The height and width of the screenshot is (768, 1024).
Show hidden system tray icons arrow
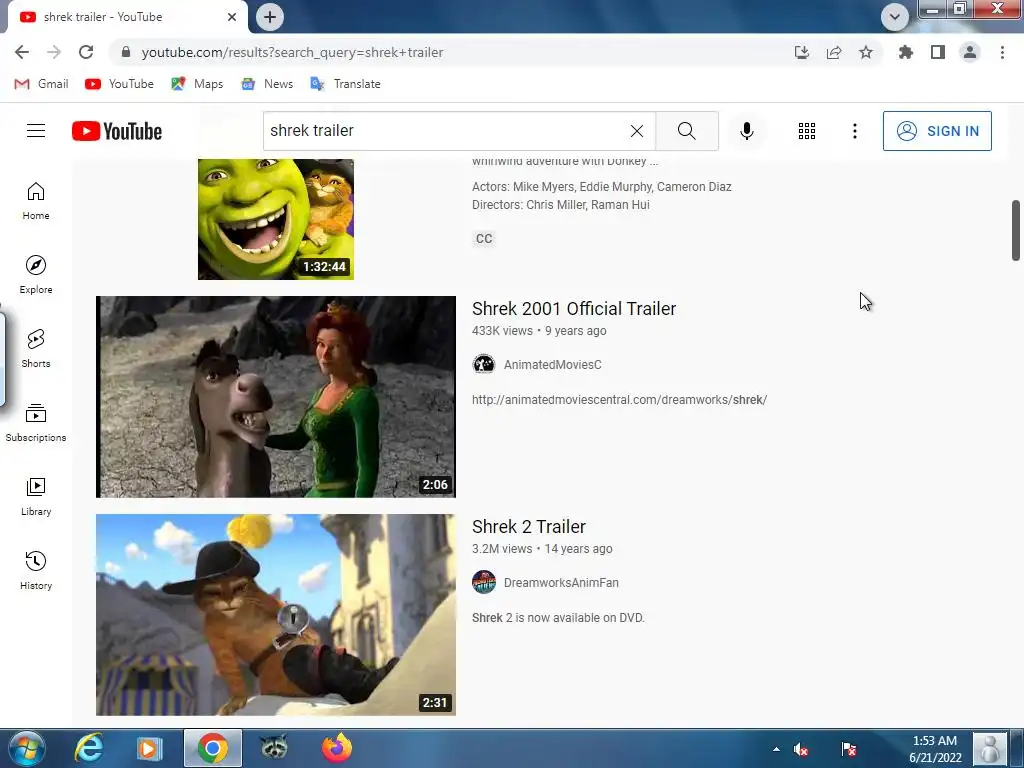click(776, 749)
